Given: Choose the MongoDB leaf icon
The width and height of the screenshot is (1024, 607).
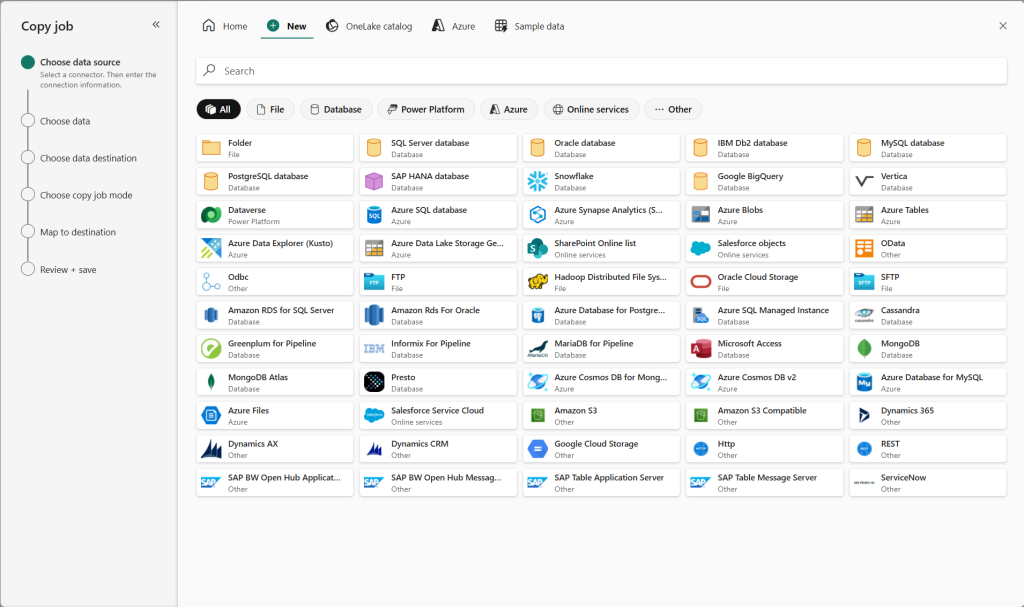Looking at the screenshot, I should pos(864,348).
